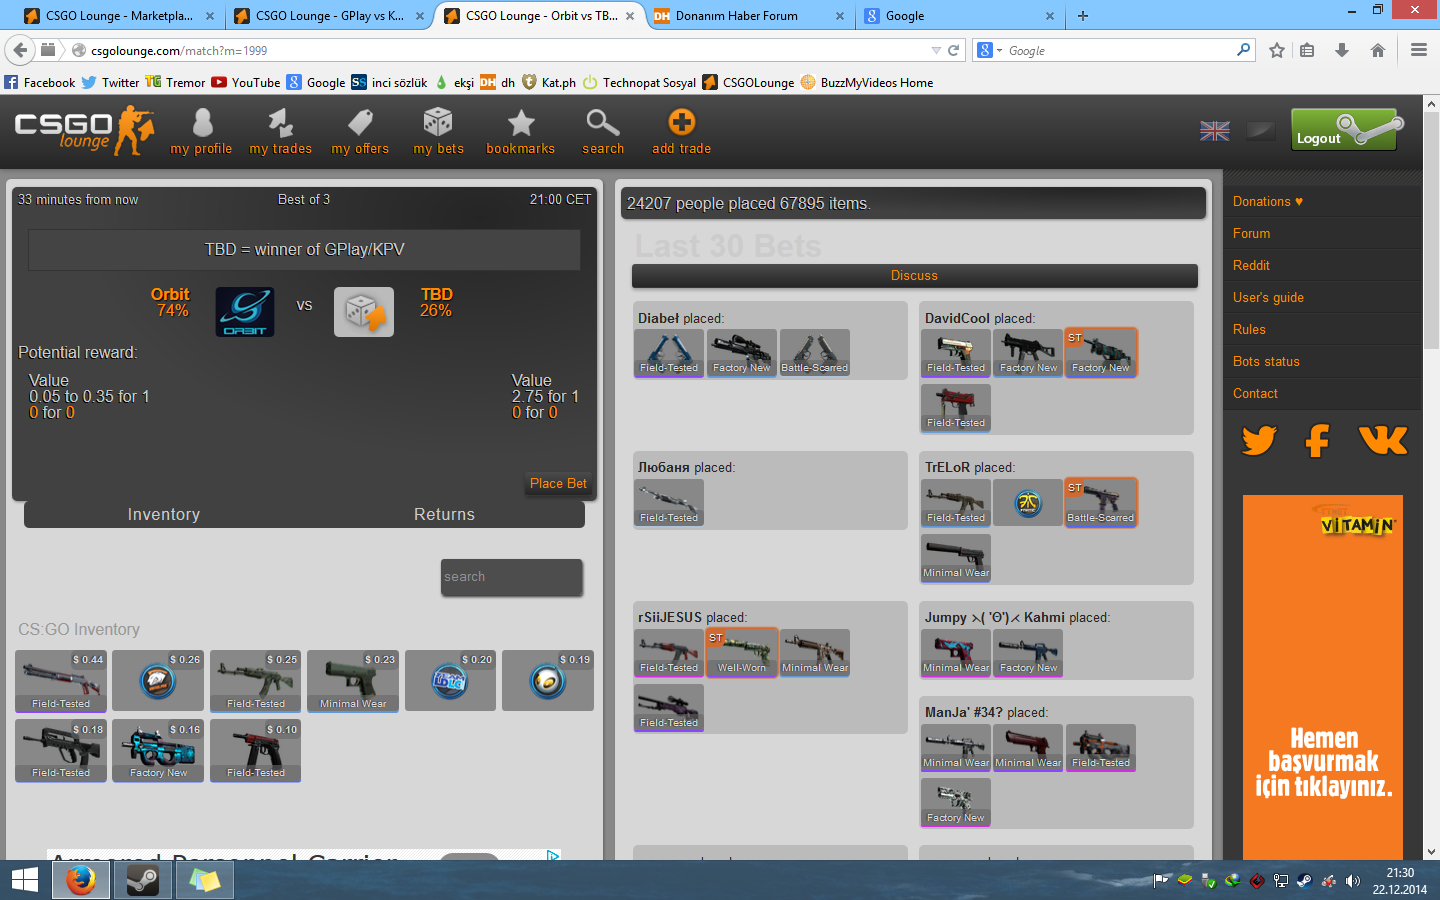1440x900 pixels.
Task: Click the Windows Start button
Action: click(x=24, y=880)
